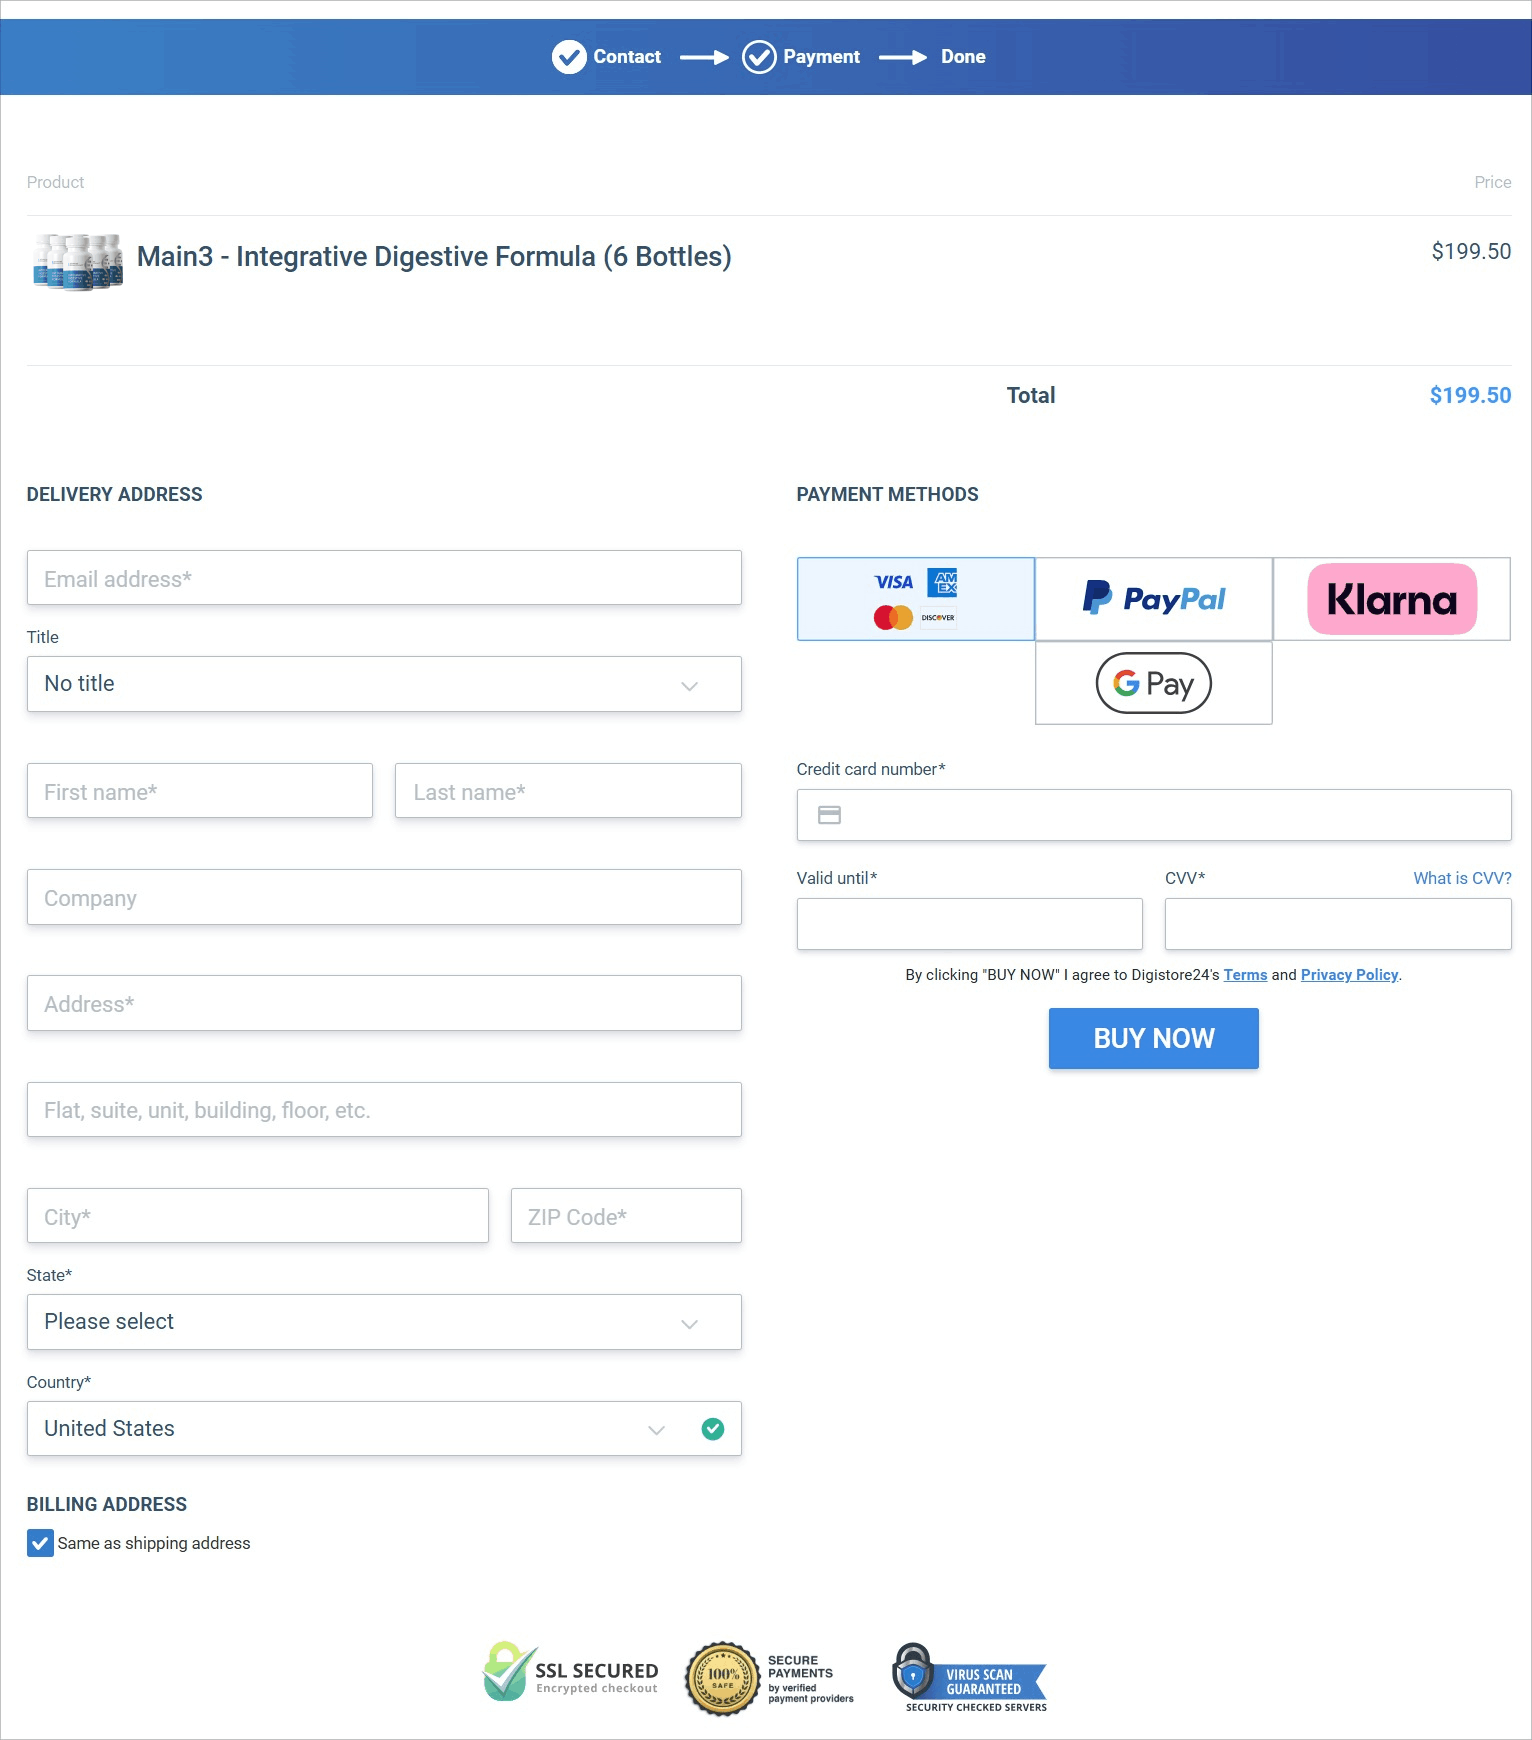Open the Digistore24 Terms link

click(x=1245, y=975)
